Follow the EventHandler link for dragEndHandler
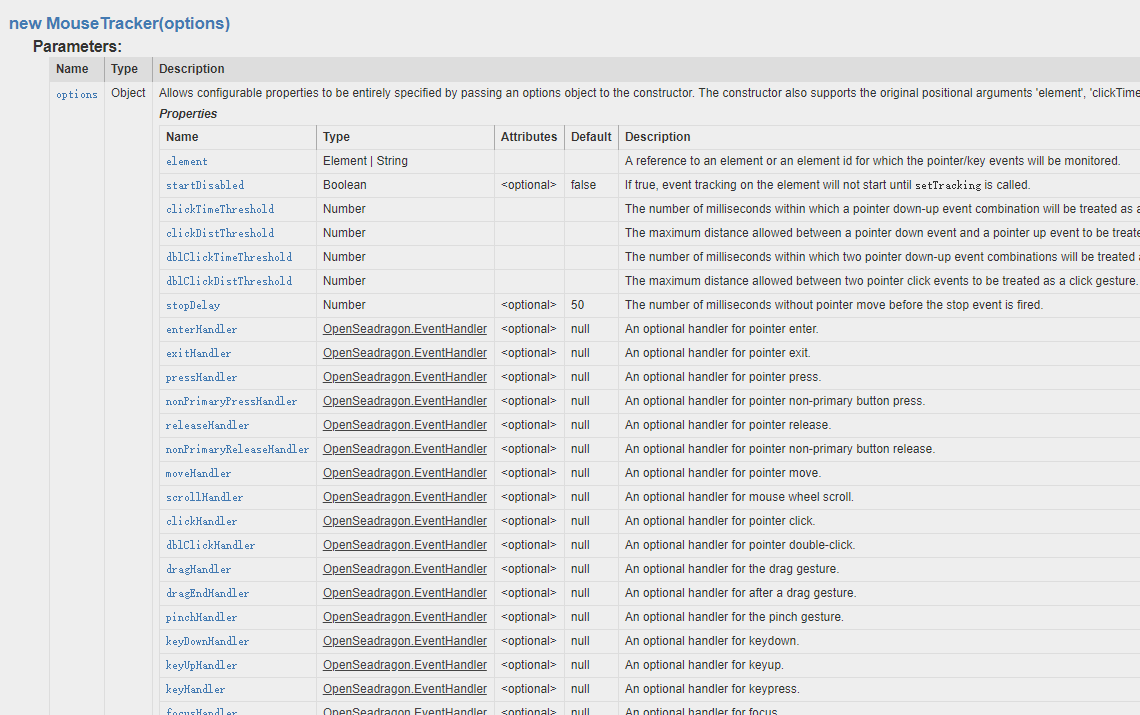This screenshot has width=1140, height=715. (404, 593)
